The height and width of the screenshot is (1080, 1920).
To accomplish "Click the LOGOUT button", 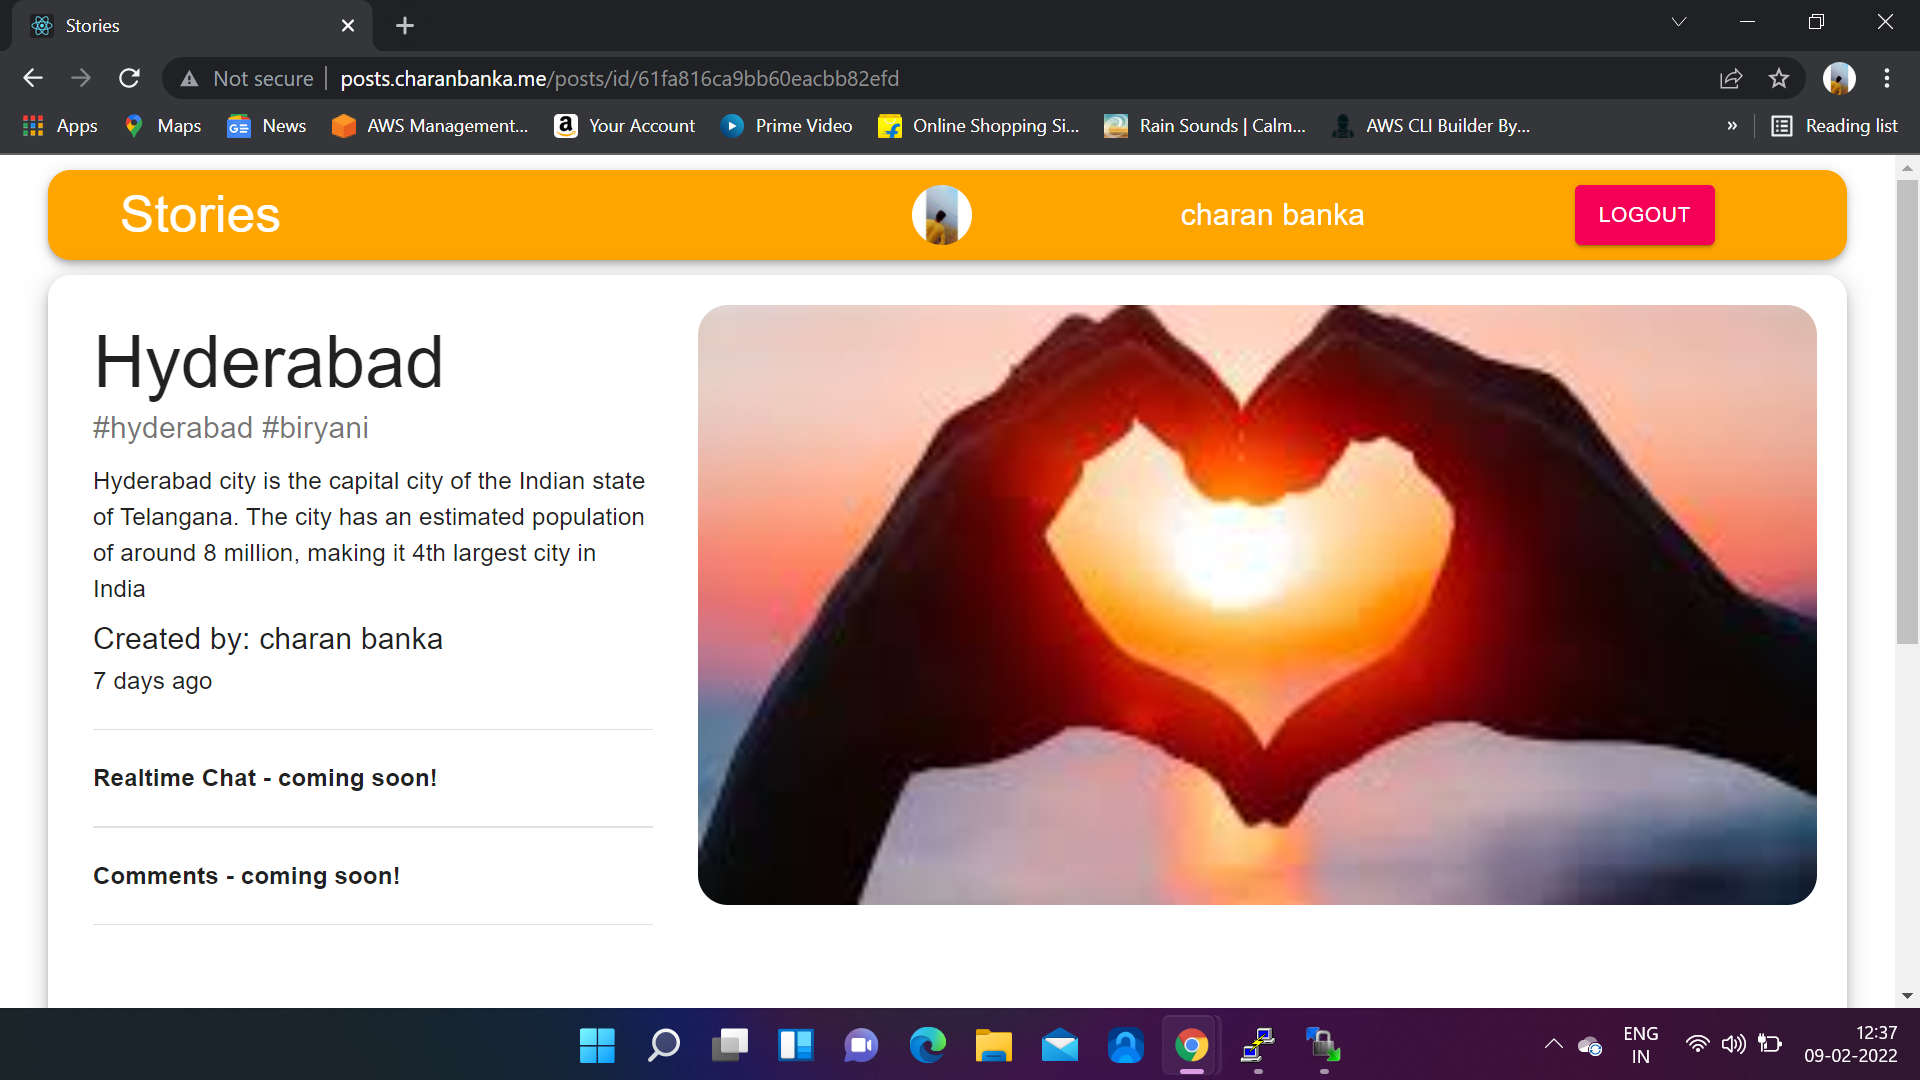I will tap(1644, 215).
